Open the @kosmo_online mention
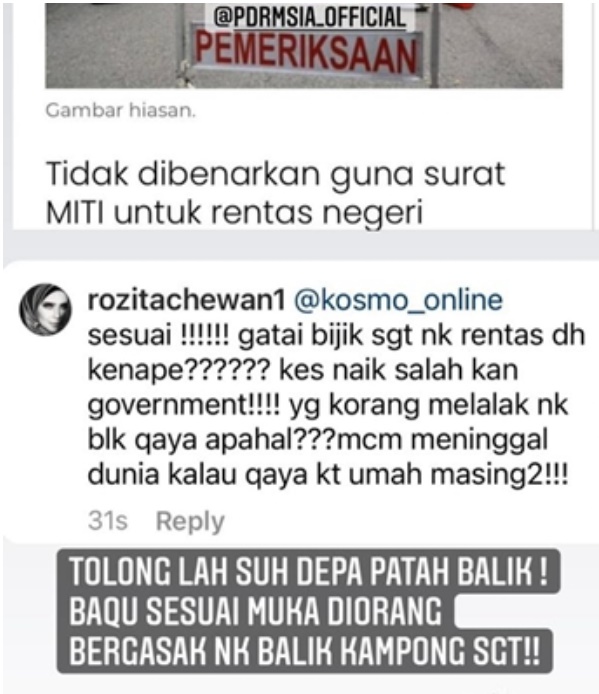The height and width of the screenshot is (694, 599). 398,300
